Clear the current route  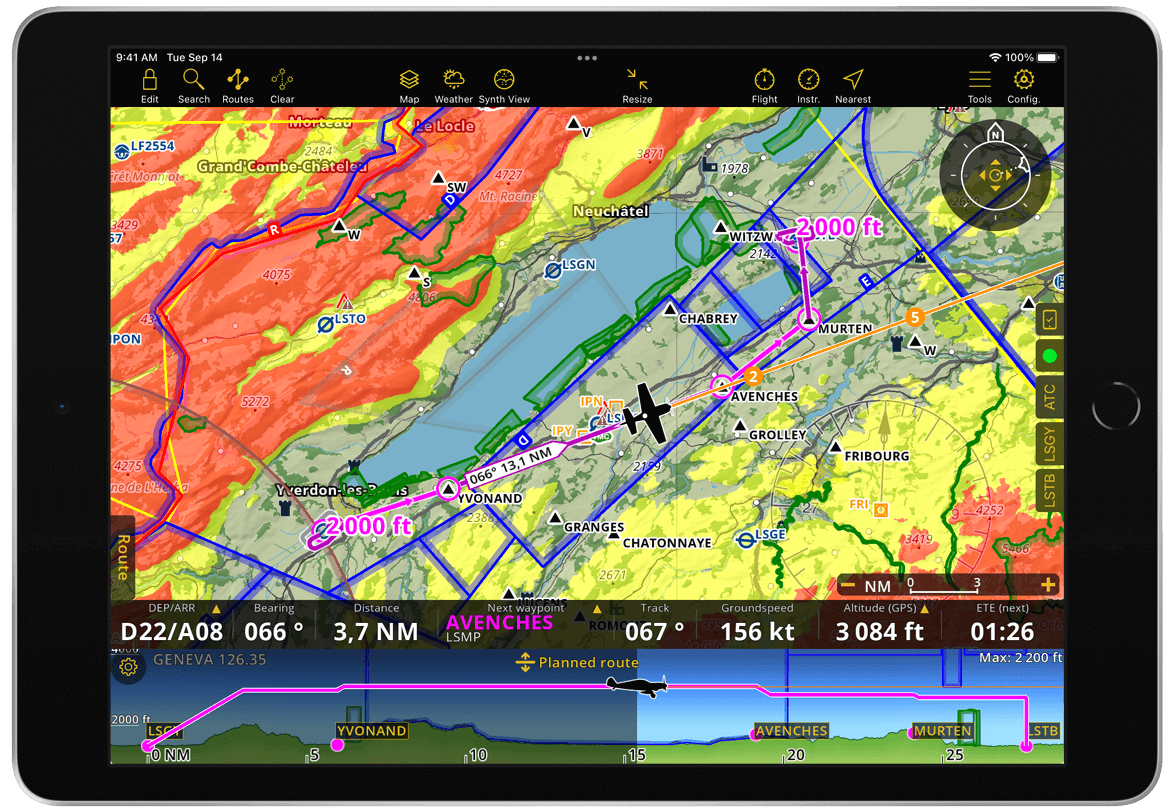pyautogui.click(x=282, y=85)
